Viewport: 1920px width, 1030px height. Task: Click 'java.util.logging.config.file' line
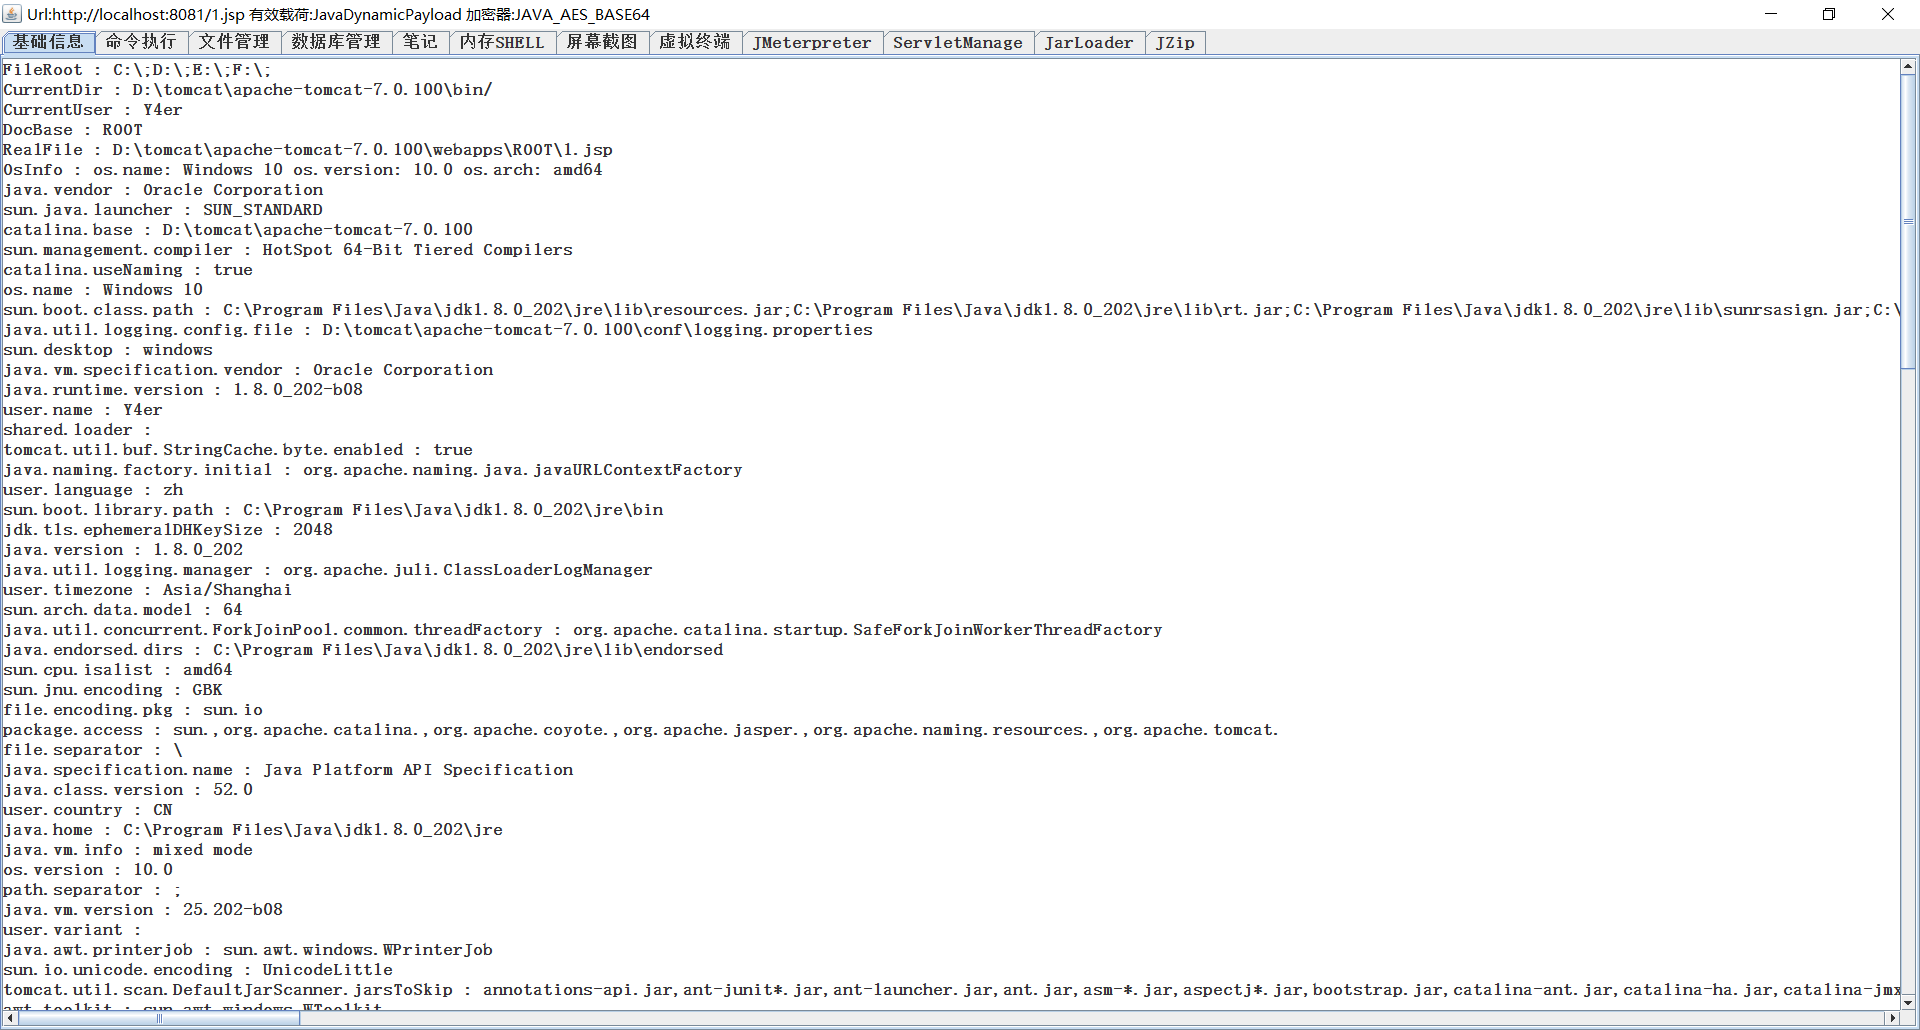438,330
